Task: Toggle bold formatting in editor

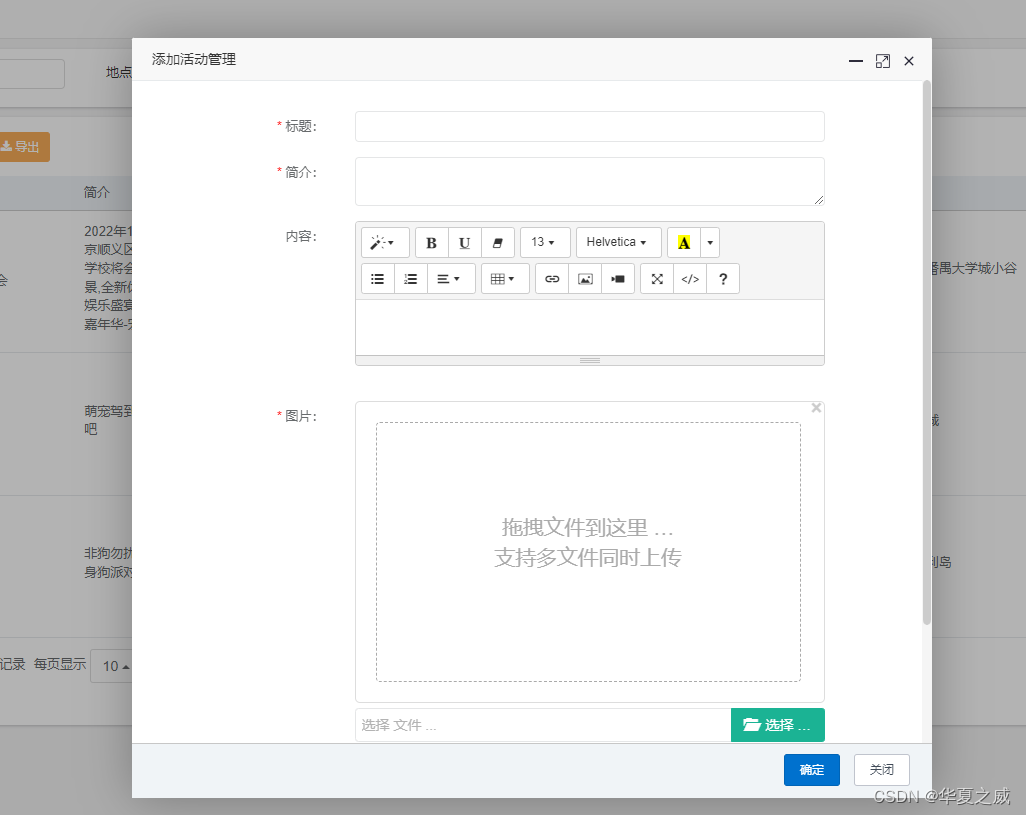Action: tap(431, 243)
